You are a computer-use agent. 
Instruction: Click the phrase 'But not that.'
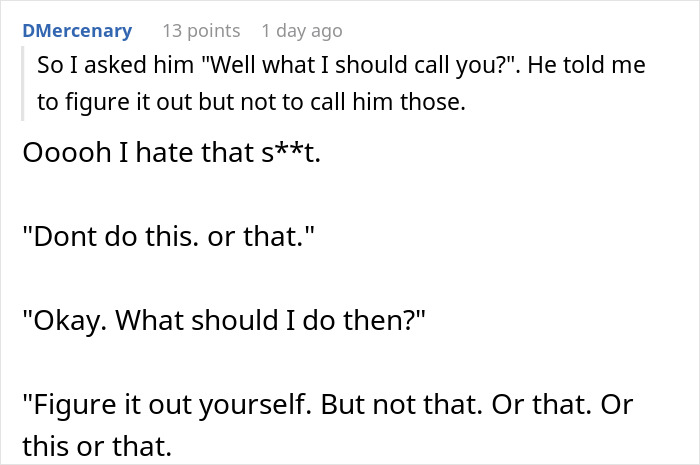pyautogui.click(x=402, y=405)
